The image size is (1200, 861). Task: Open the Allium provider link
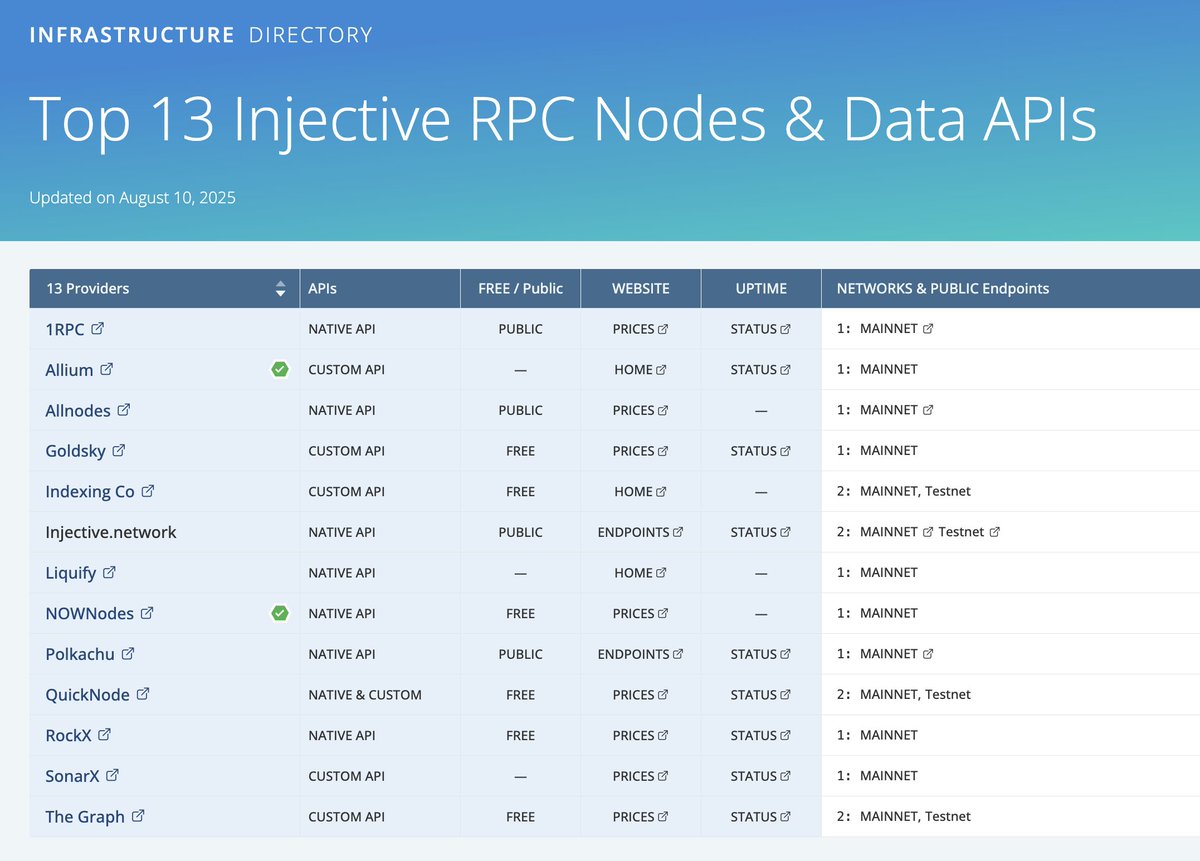(x=79, y=370)
